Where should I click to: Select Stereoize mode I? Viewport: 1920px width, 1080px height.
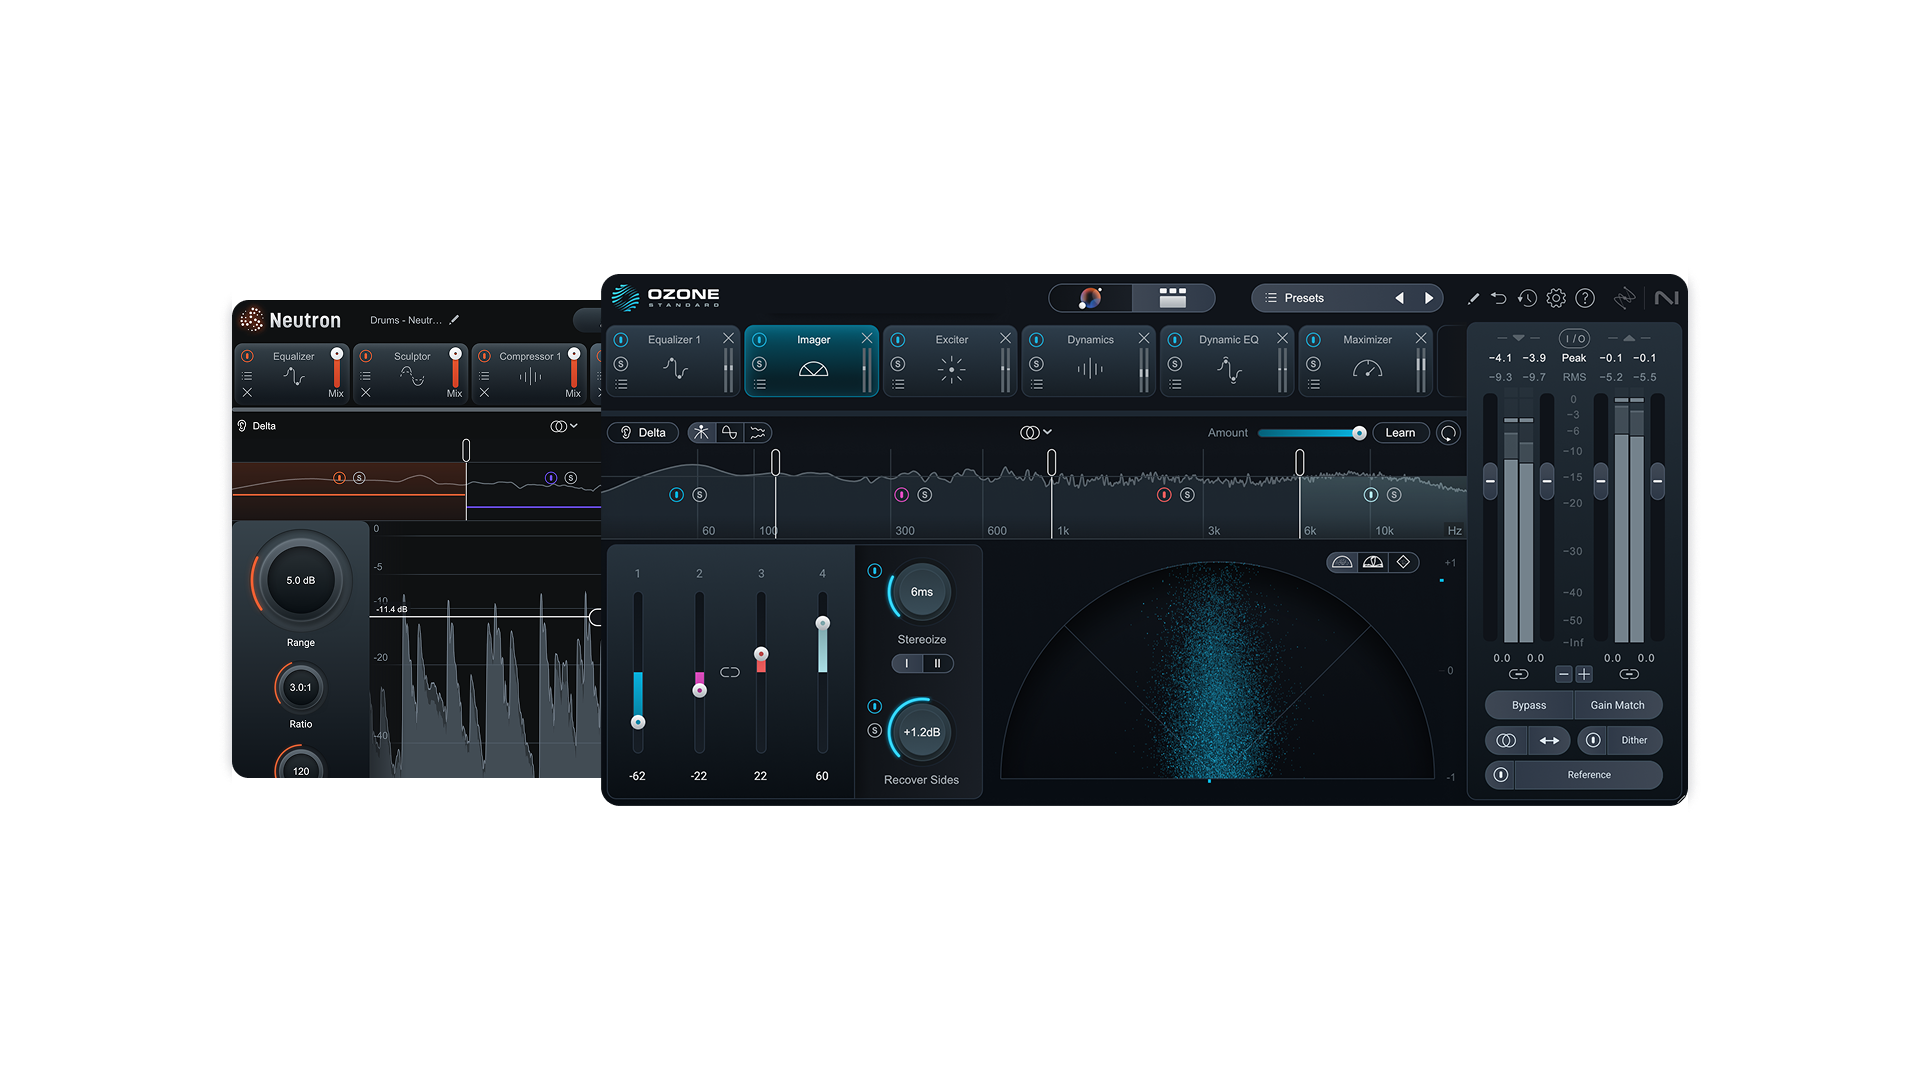[907, 663]
